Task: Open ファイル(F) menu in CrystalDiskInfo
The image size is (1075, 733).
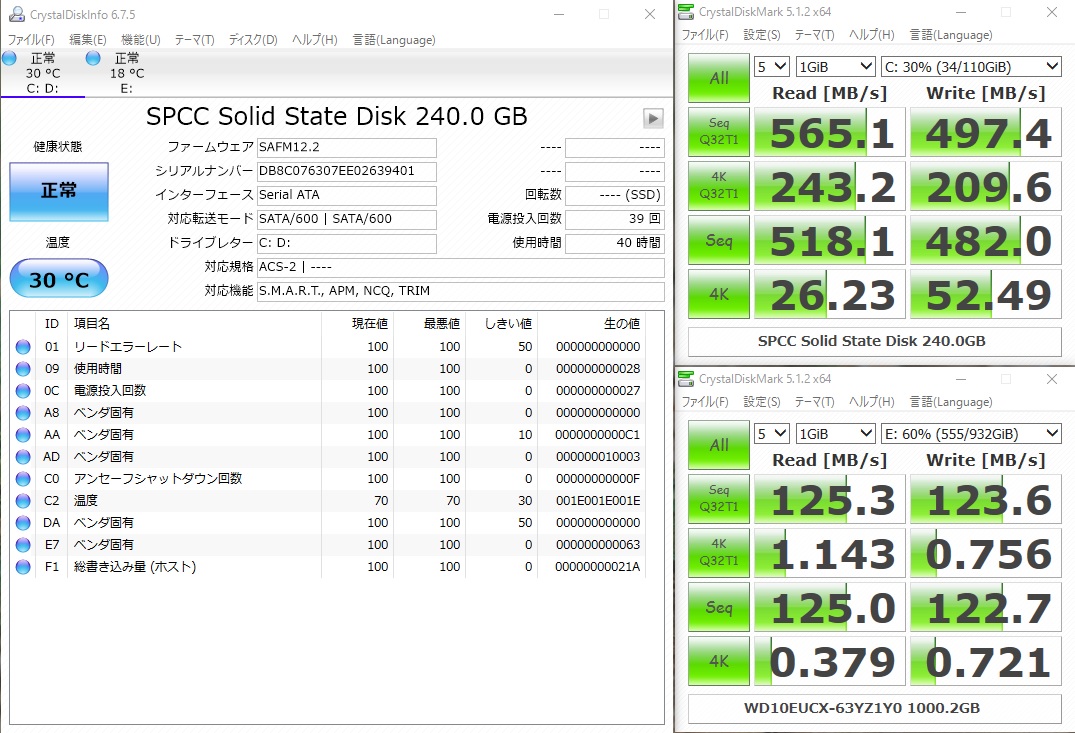Action: point(31,40)
